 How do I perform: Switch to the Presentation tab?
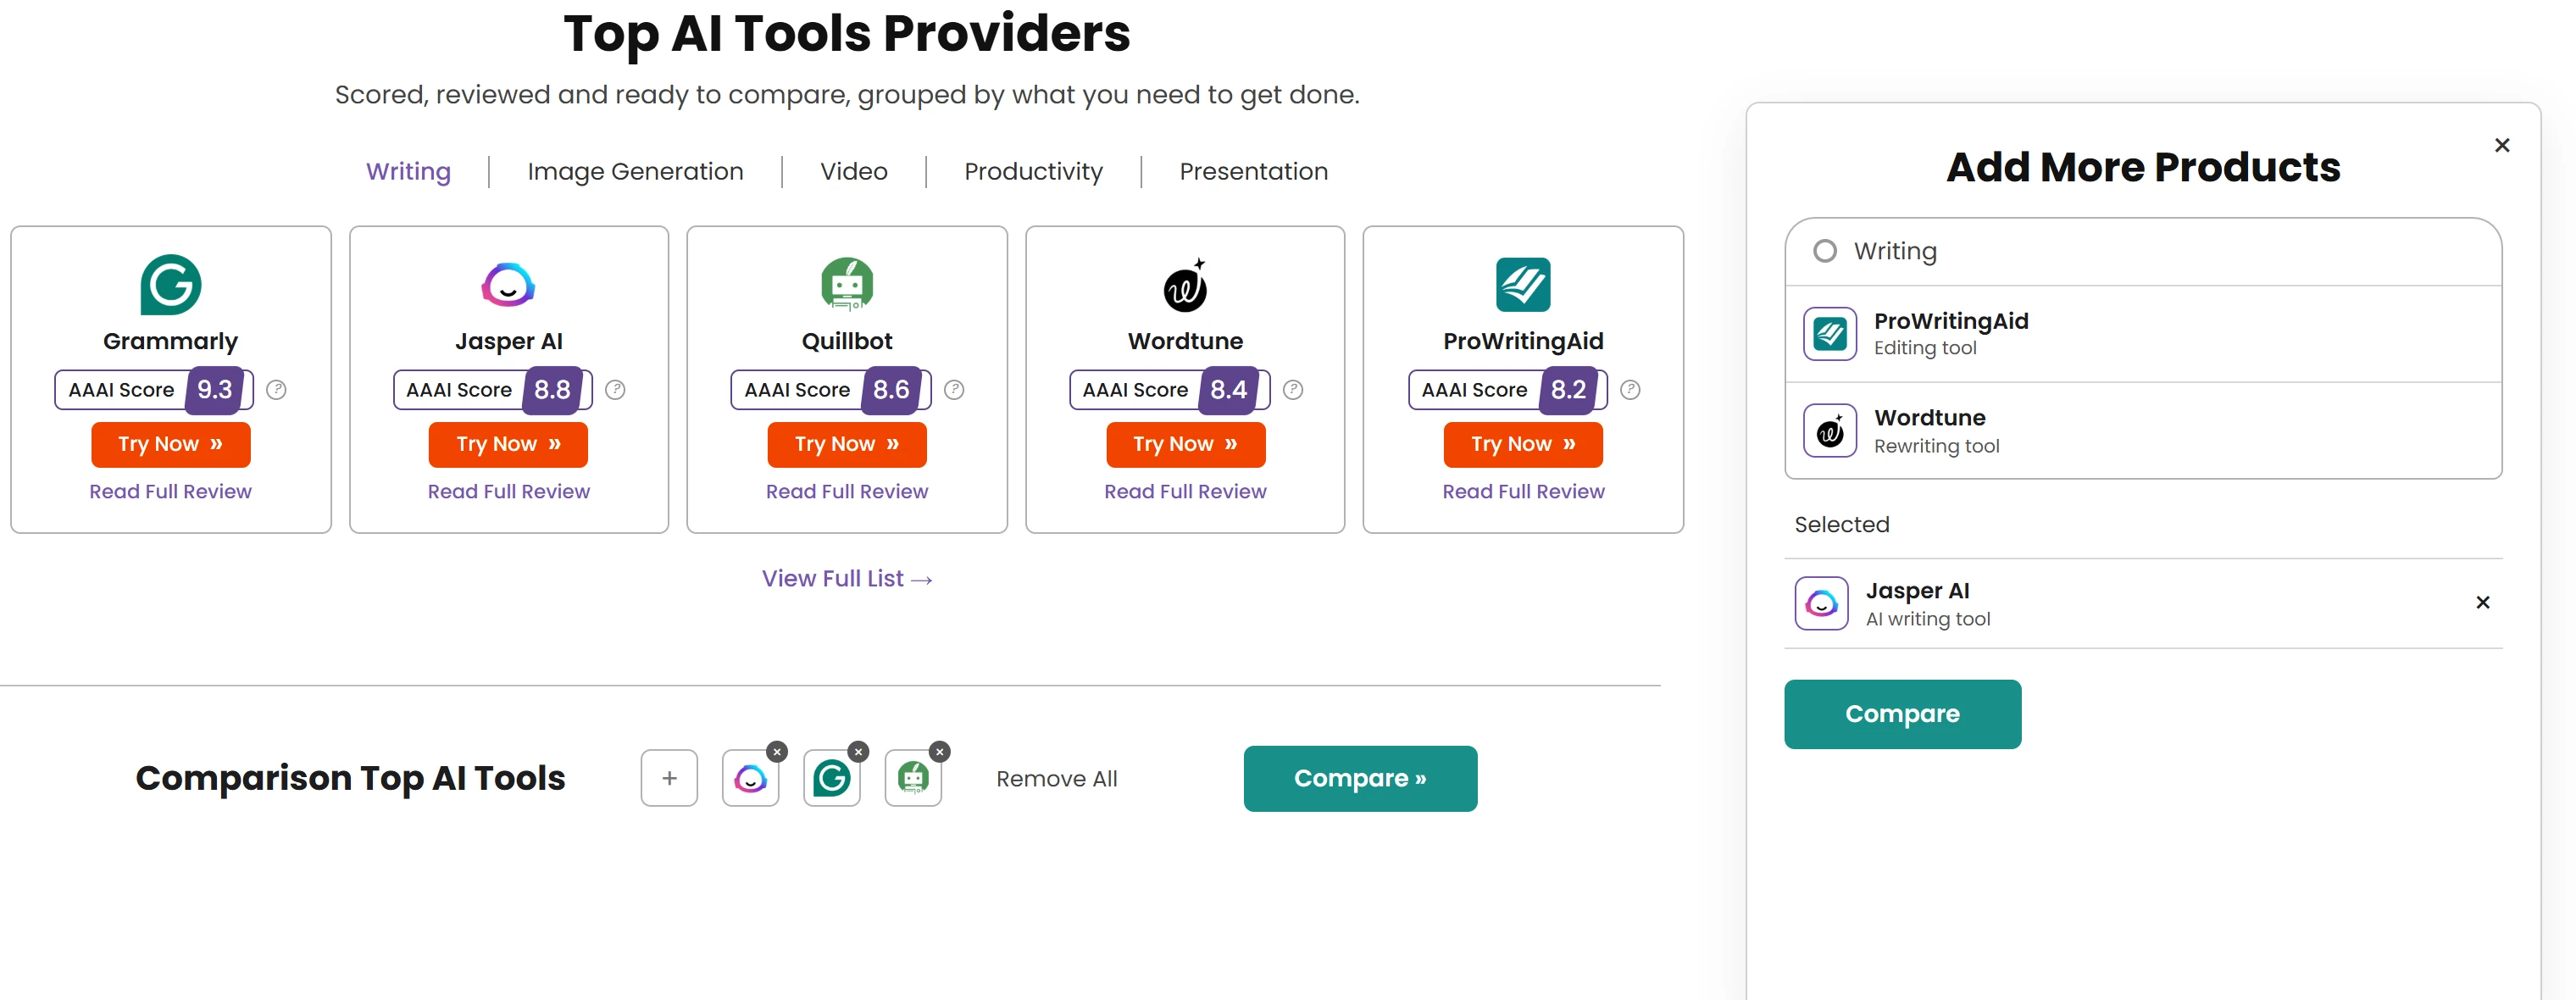1253,172
